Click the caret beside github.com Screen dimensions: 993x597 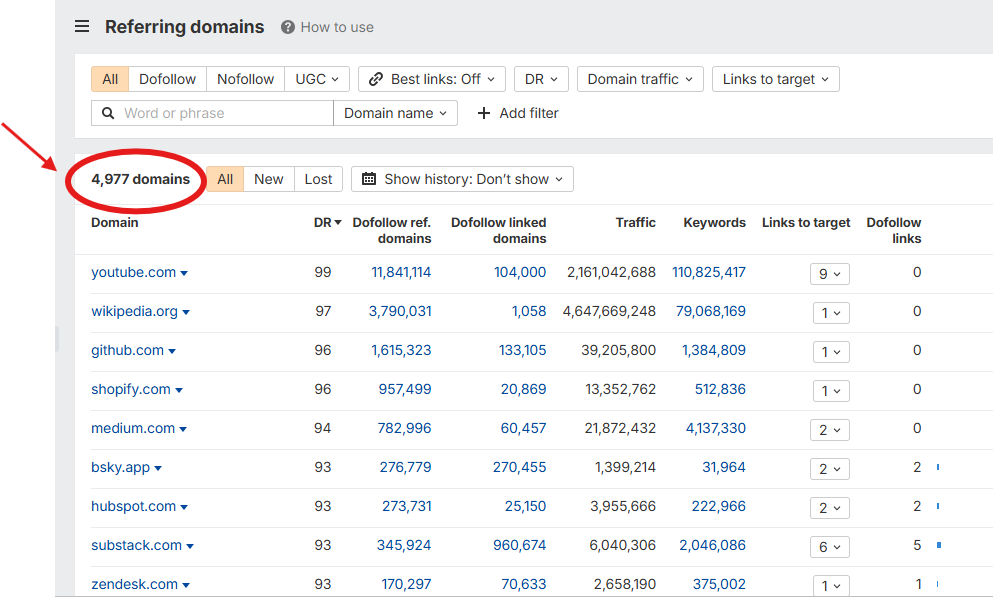[172, 350]
